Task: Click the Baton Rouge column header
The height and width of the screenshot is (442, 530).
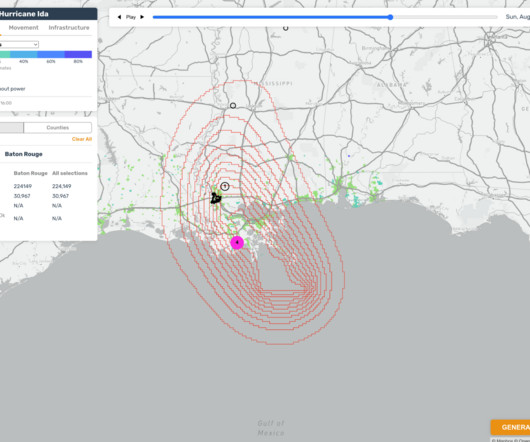Action: 30,173
